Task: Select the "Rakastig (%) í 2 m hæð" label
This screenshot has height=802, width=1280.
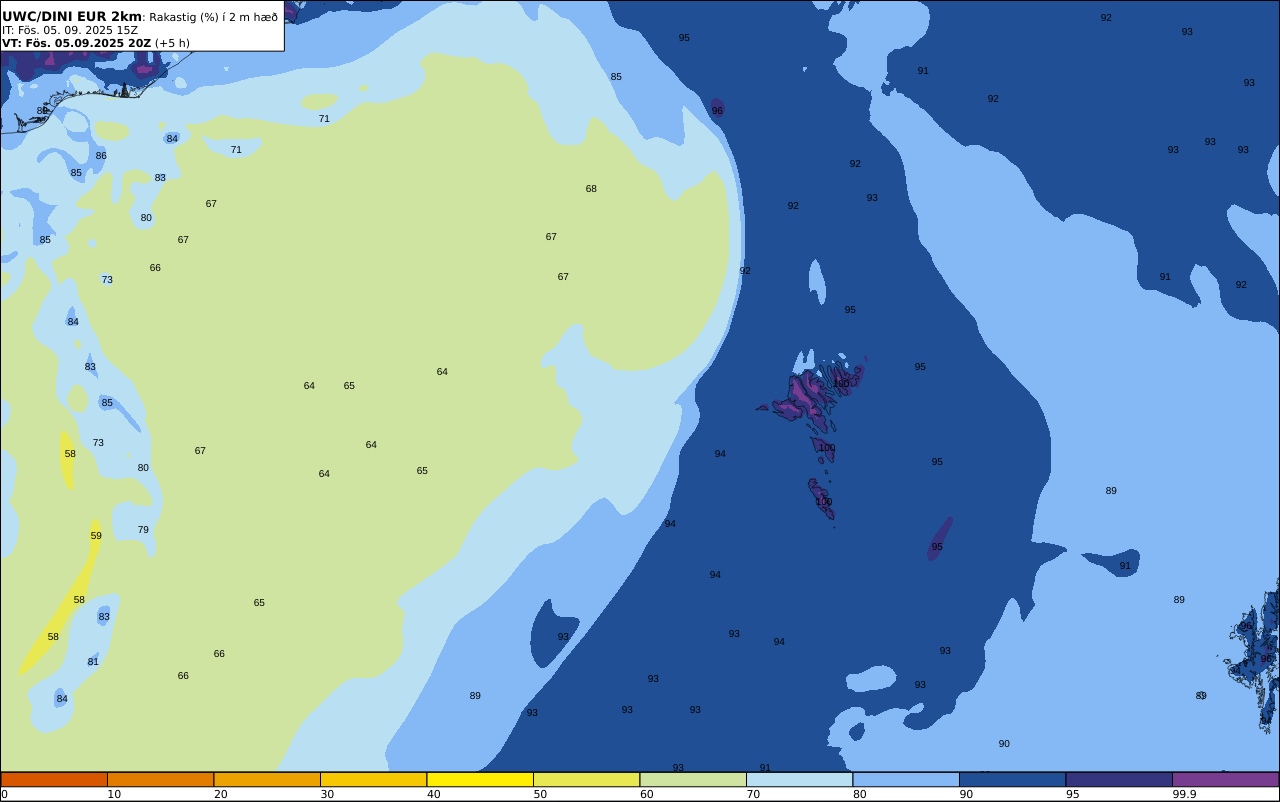Action: 214,17
